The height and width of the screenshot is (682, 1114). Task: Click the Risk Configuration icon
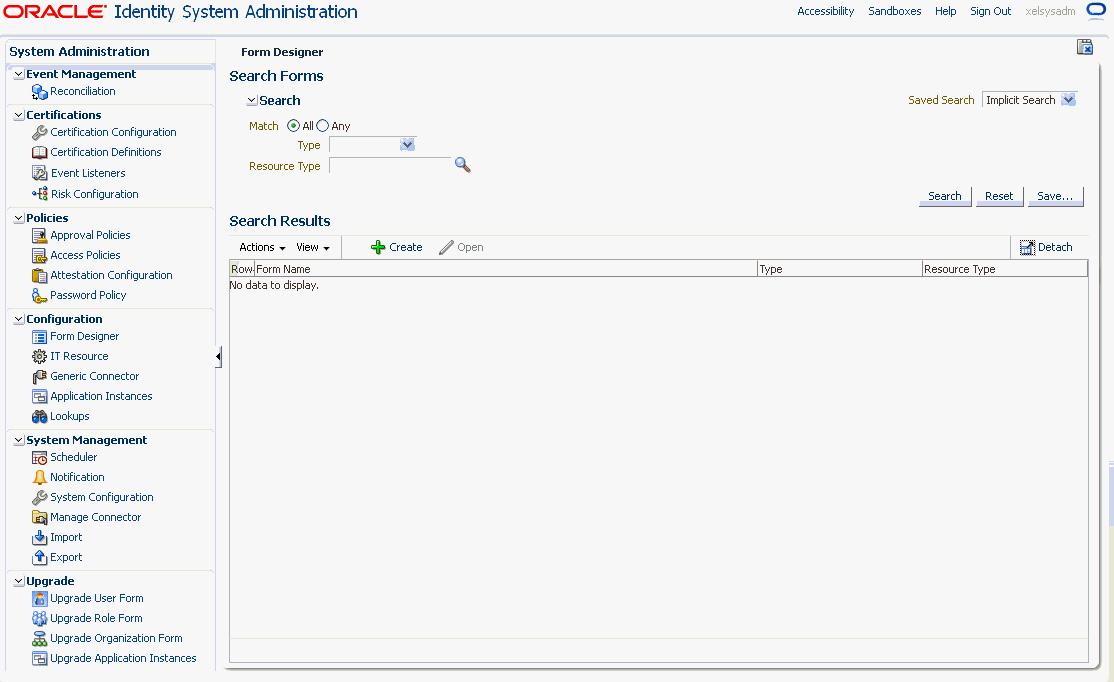40,194
